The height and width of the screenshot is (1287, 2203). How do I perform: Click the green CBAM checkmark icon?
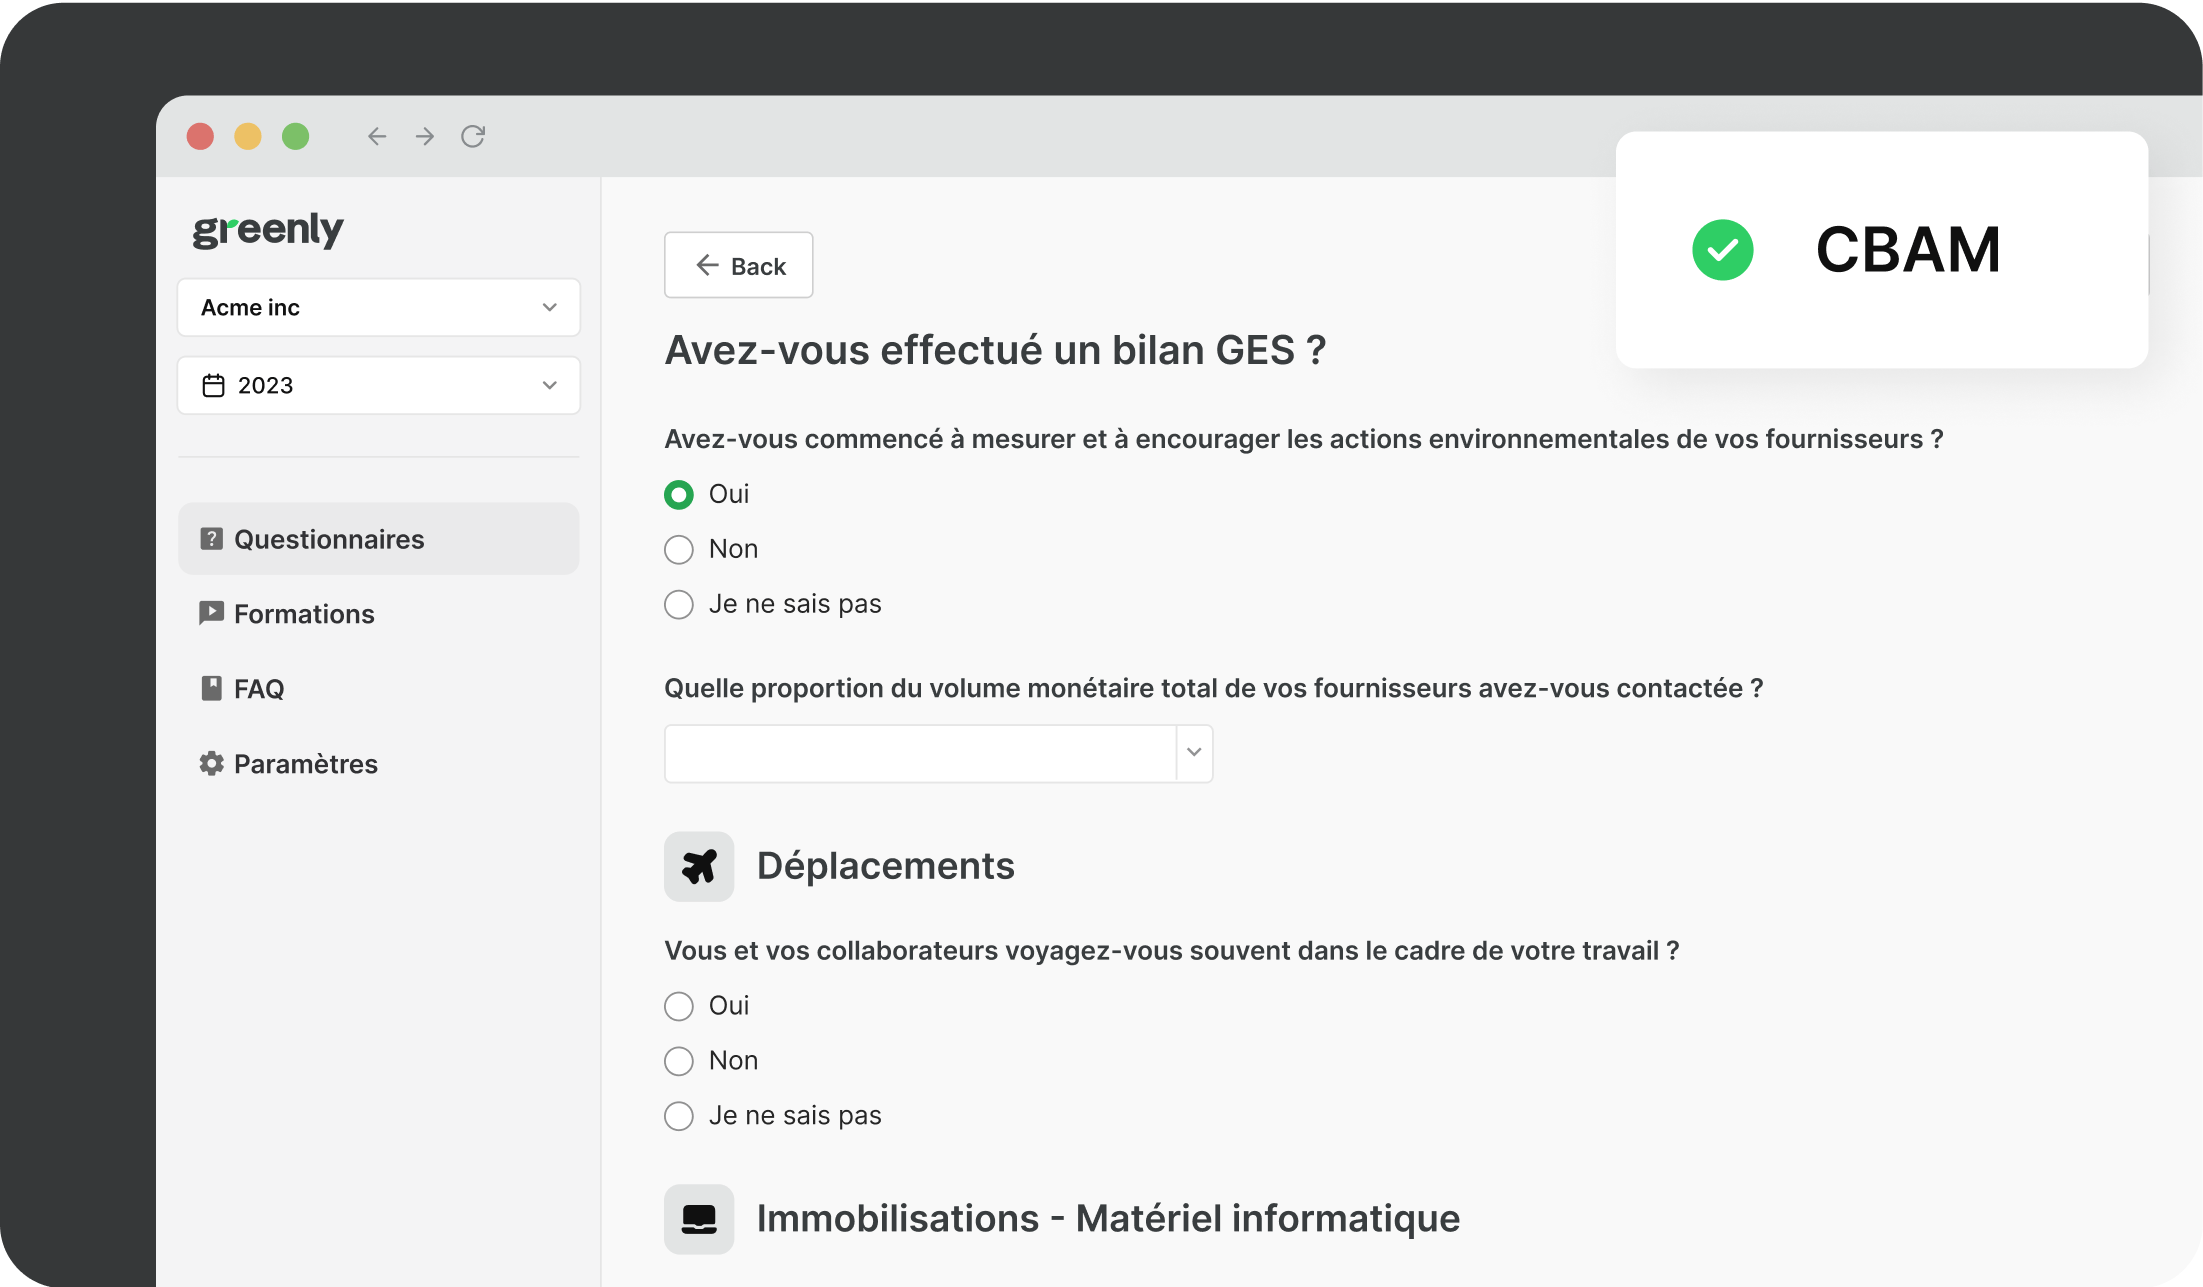coord(1722,250)
